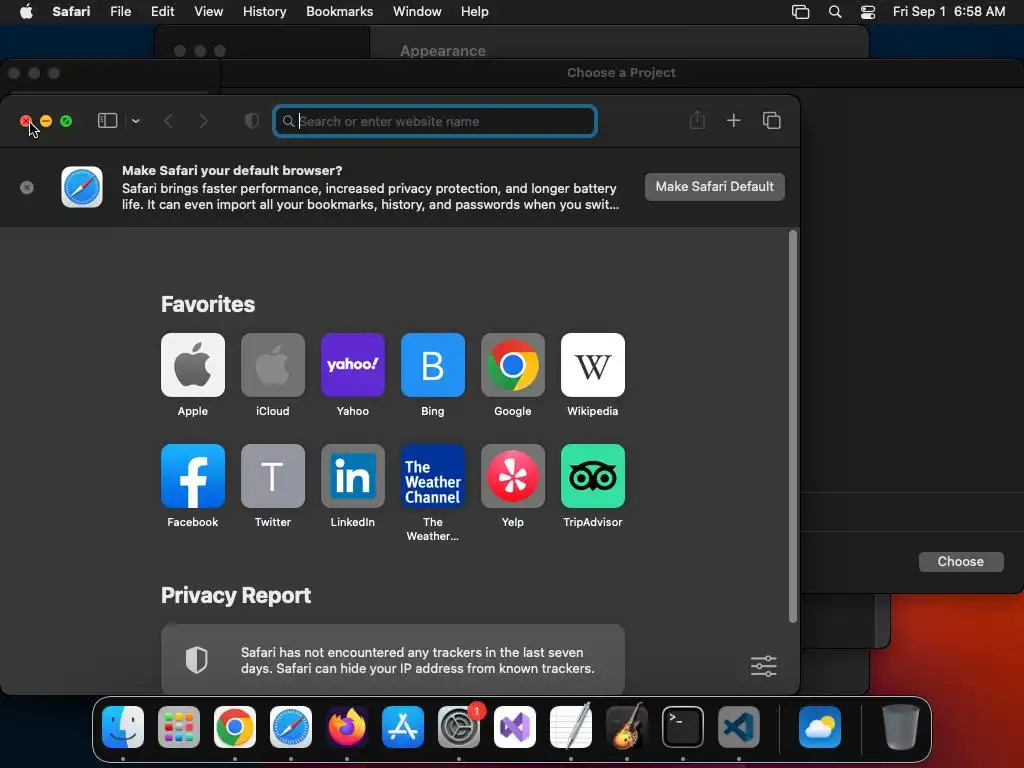Click the Privacy Report heading
The width and height of the screenshot is (1024, 768).
coord(236,596)
